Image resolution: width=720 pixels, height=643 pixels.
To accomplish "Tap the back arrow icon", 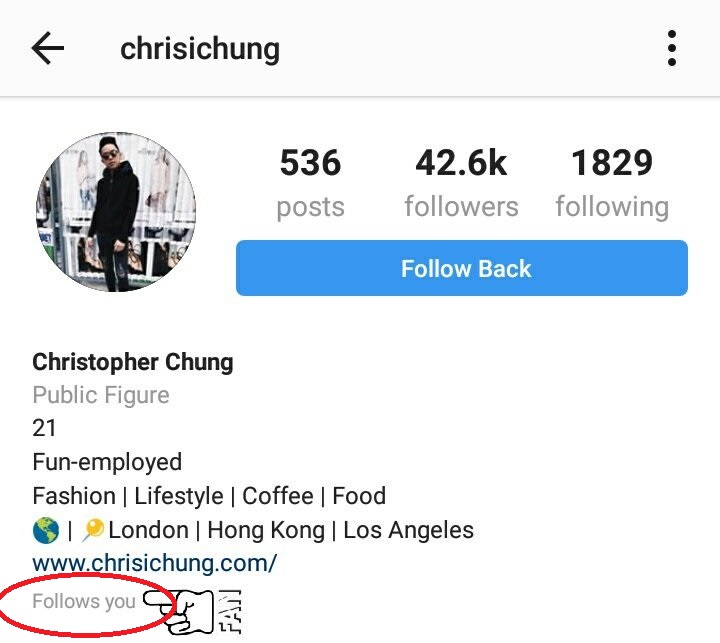I will [48, 48].
